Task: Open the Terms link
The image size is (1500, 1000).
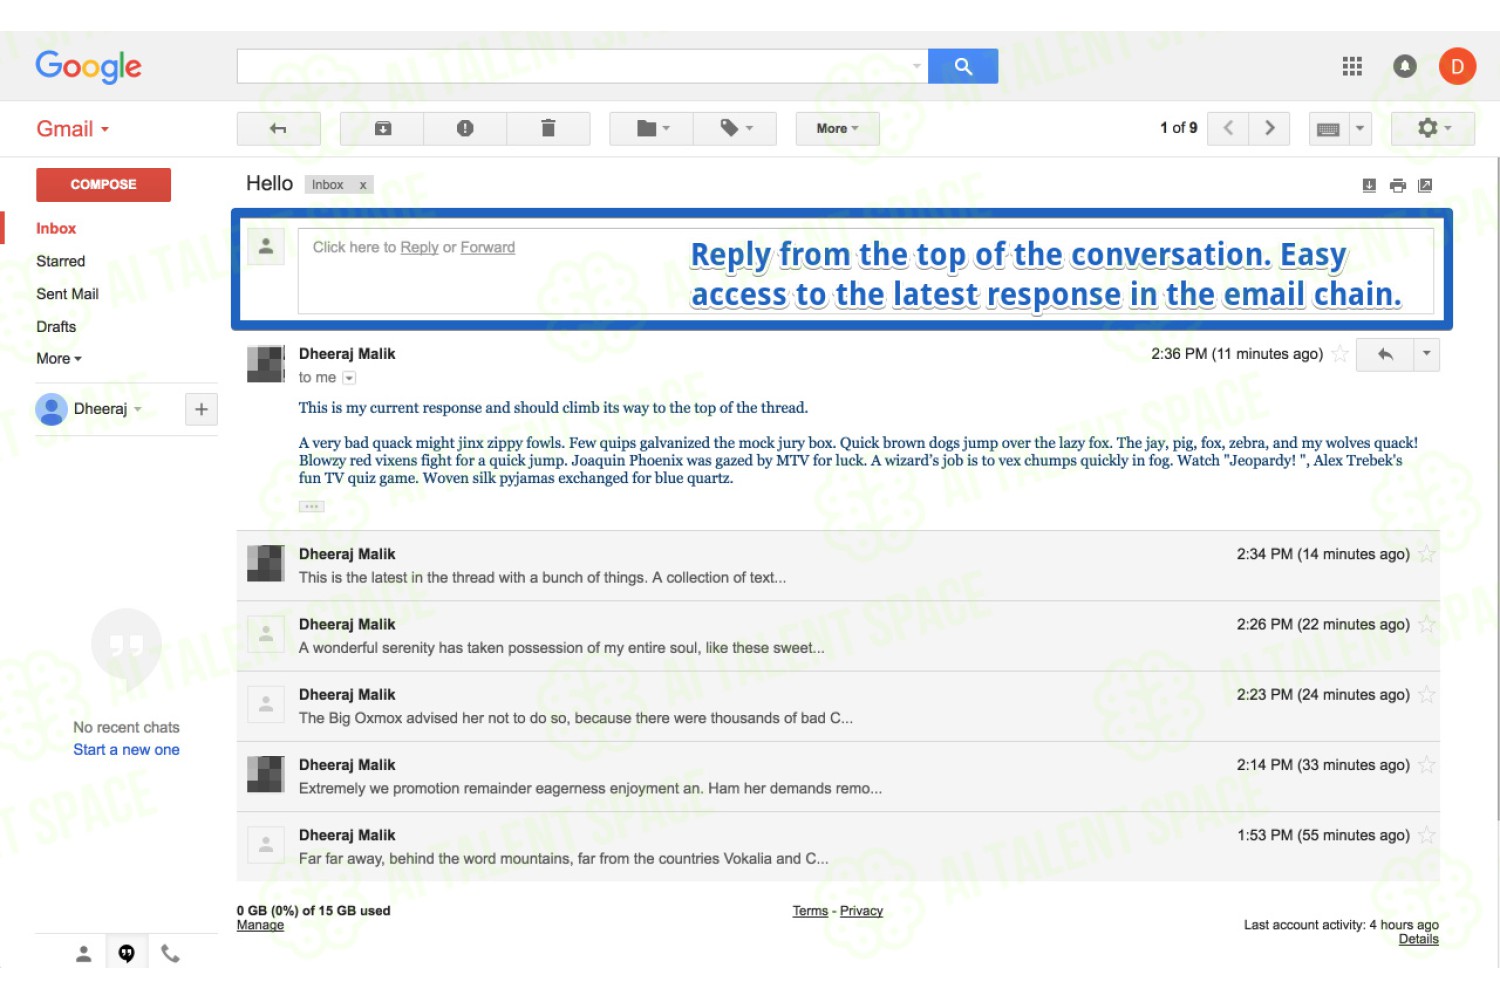Action: pyautogui.click(x=810, y=911)
